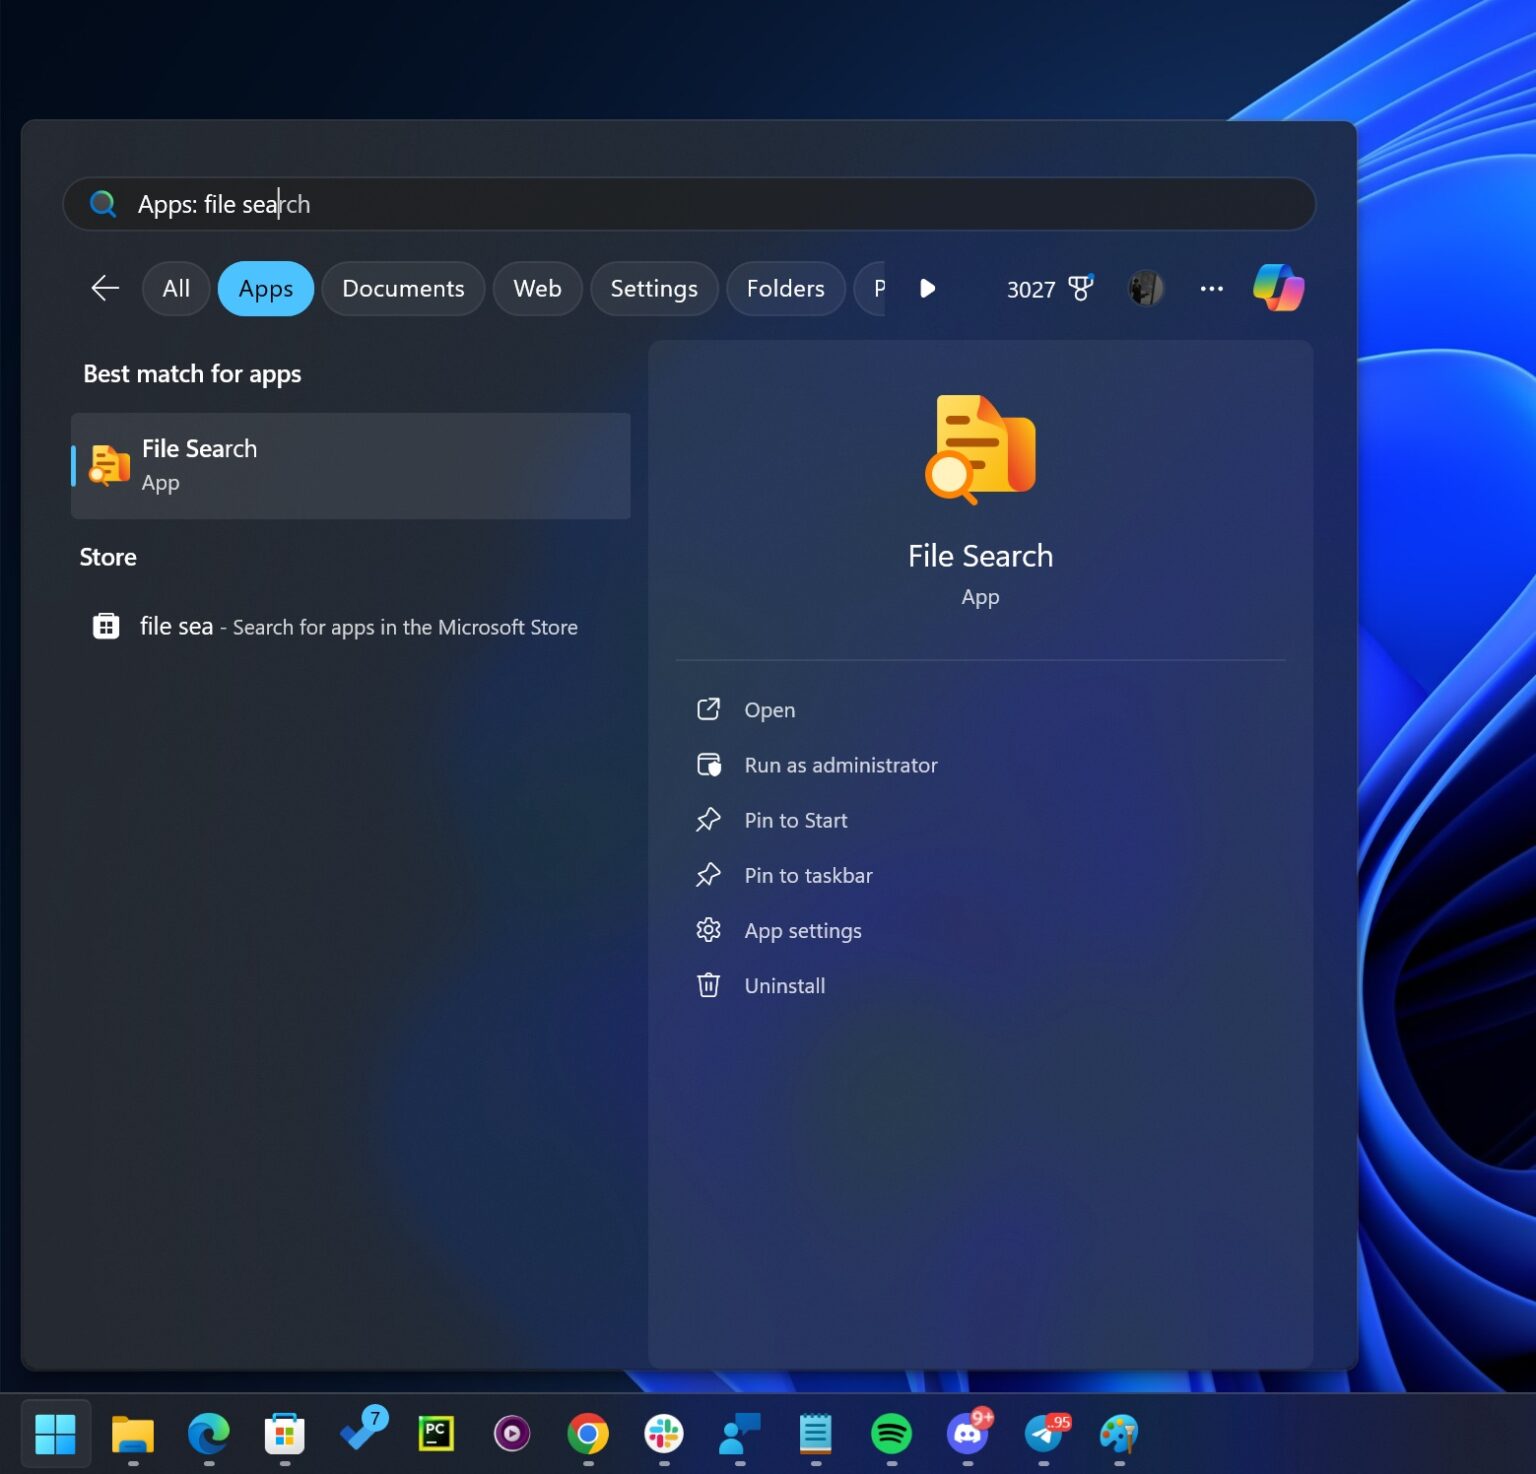Expand hidden filter categories with arrow chevron
Screen dimensions: 1536x1474
click(928, 289)
